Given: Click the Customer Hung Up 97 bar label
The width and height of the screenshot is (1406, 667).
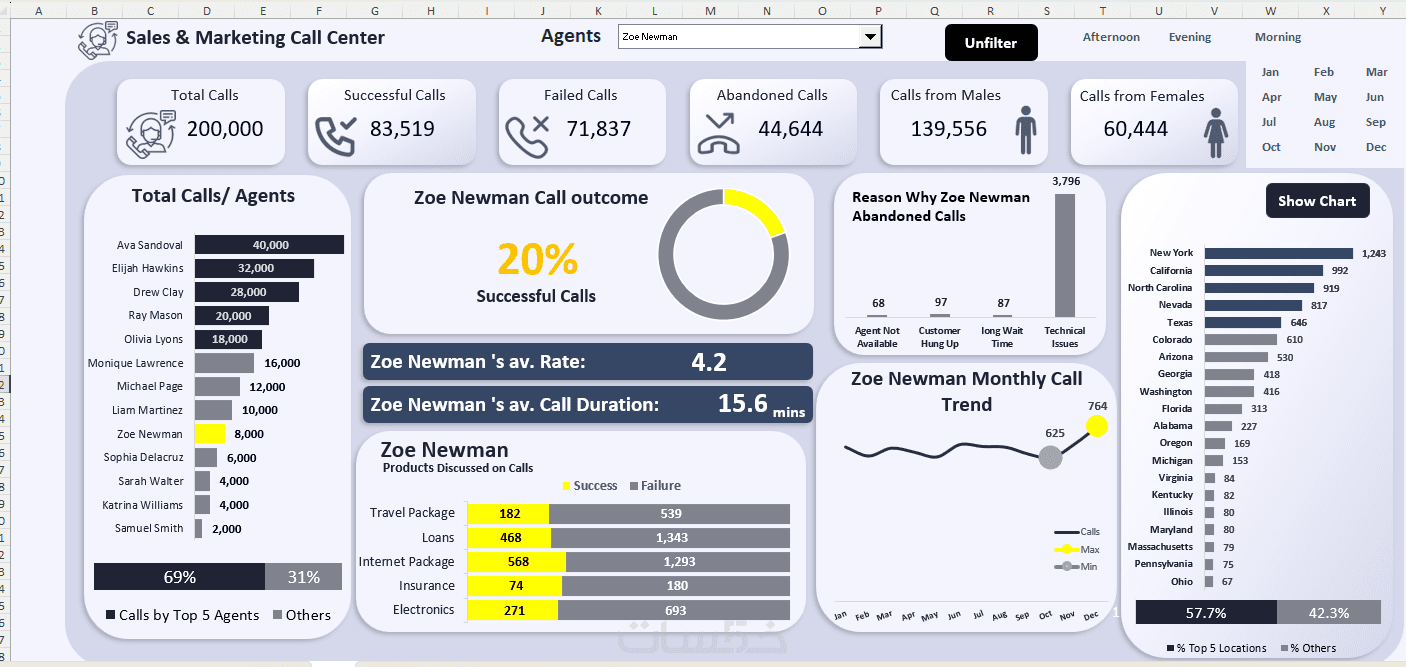Looking at the screenshot, I should (940, 302).
